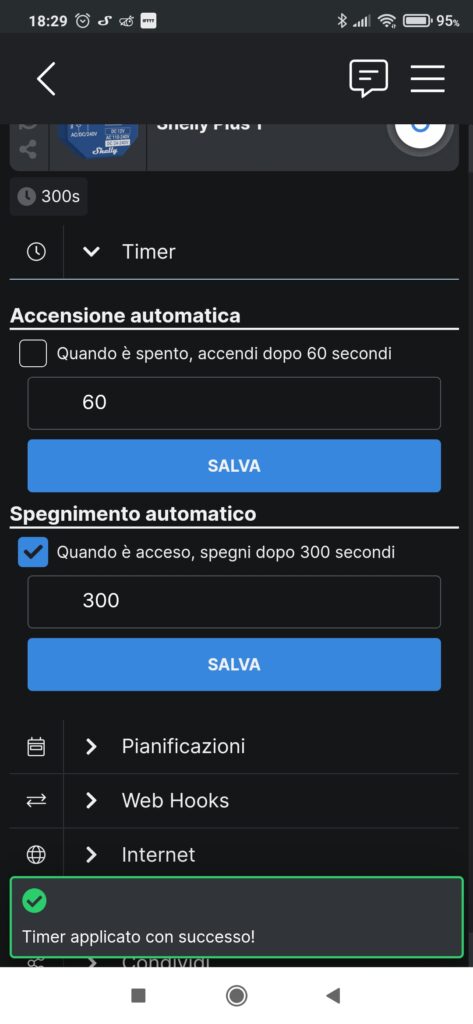Collapse the Timer section chevron

[x=92, y=252]
